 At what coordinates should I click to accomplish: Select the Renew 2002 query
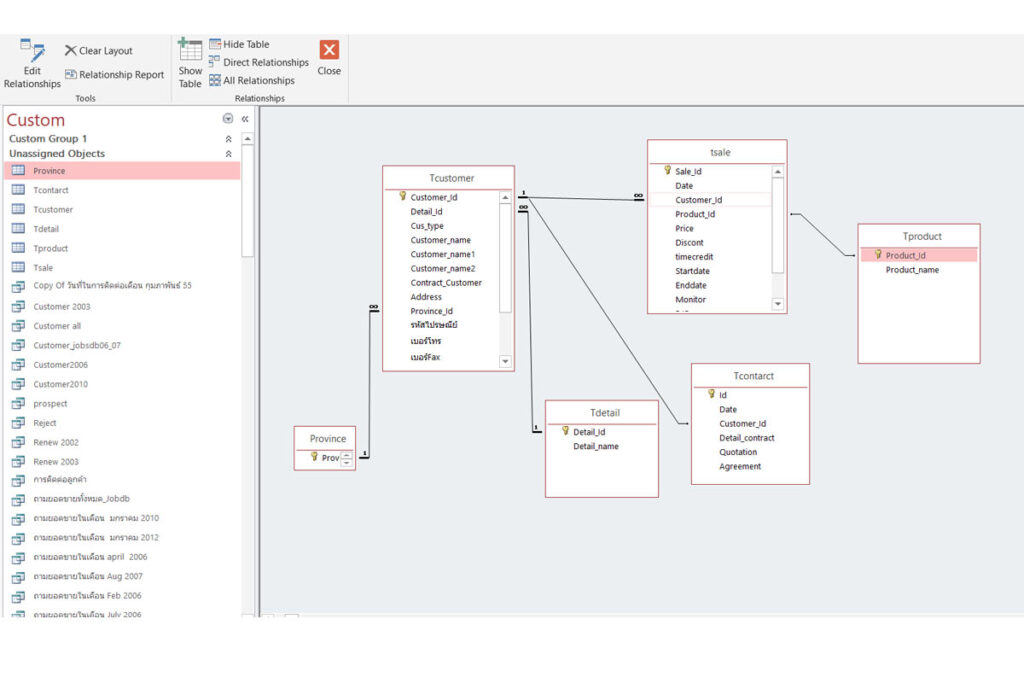(122, 442)
